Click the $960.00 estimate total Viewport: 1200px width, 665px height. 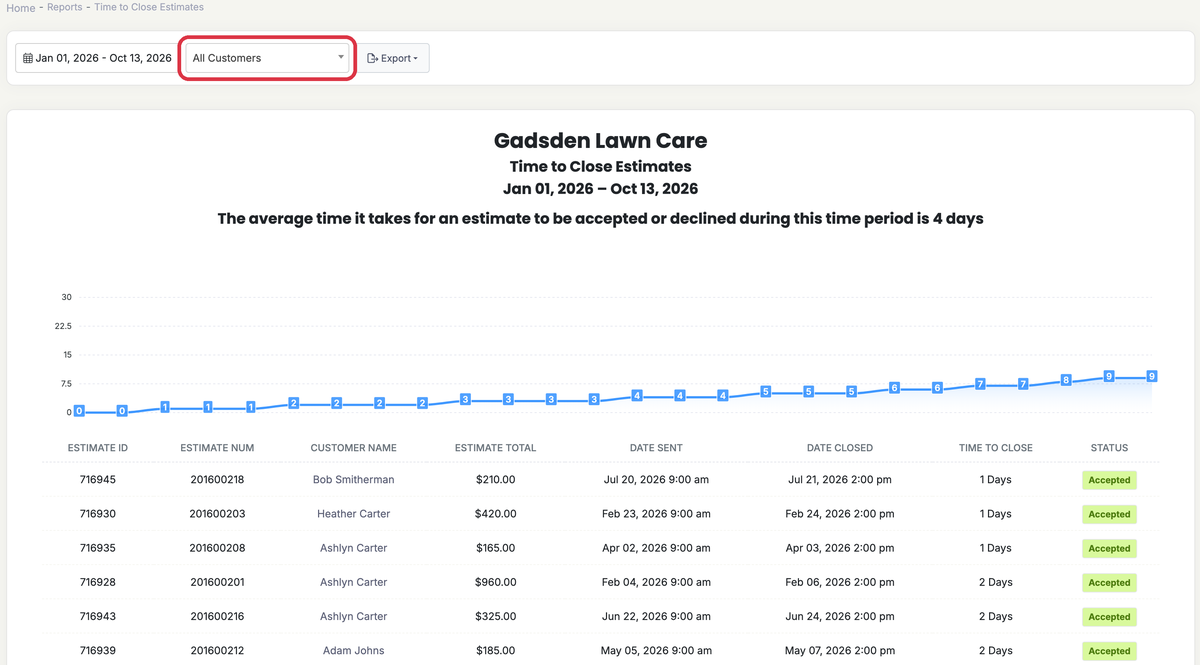pyautogui.click(x=495, y=582)
